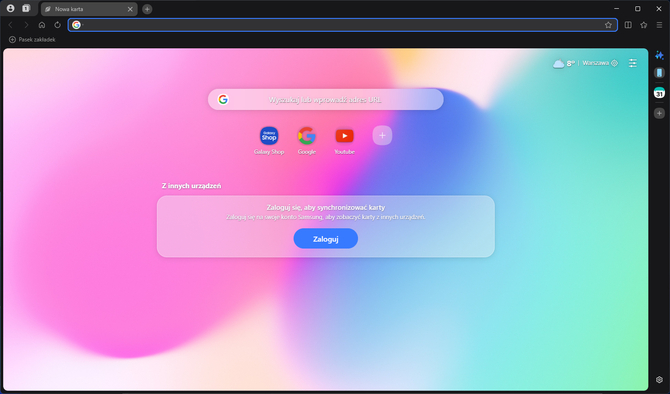Click the Zaloguj button

[326, 238]
